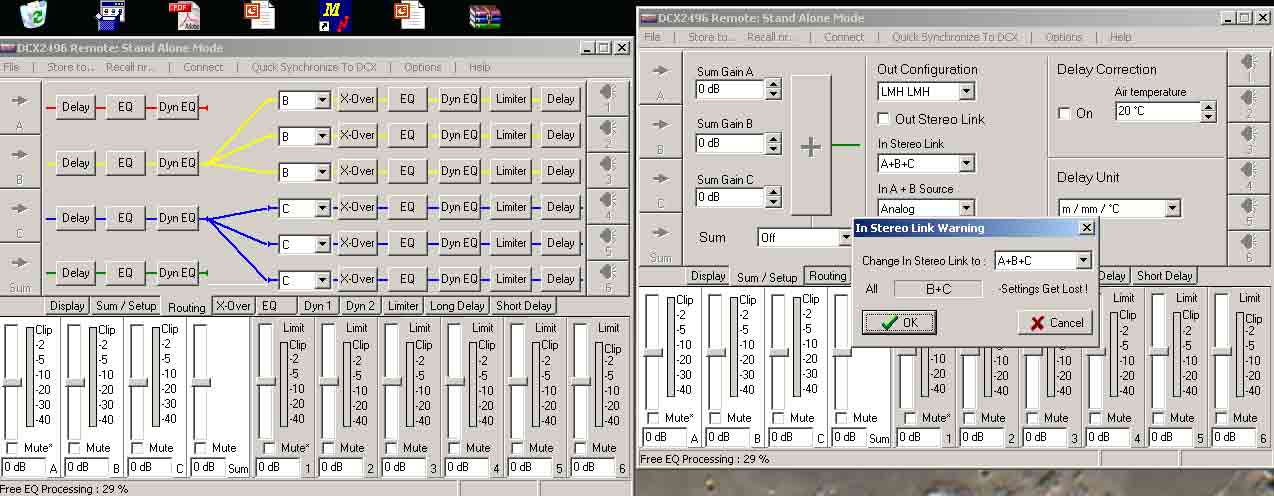Open the In Stereo Link dropdown in setup panel

coord(966,163)
